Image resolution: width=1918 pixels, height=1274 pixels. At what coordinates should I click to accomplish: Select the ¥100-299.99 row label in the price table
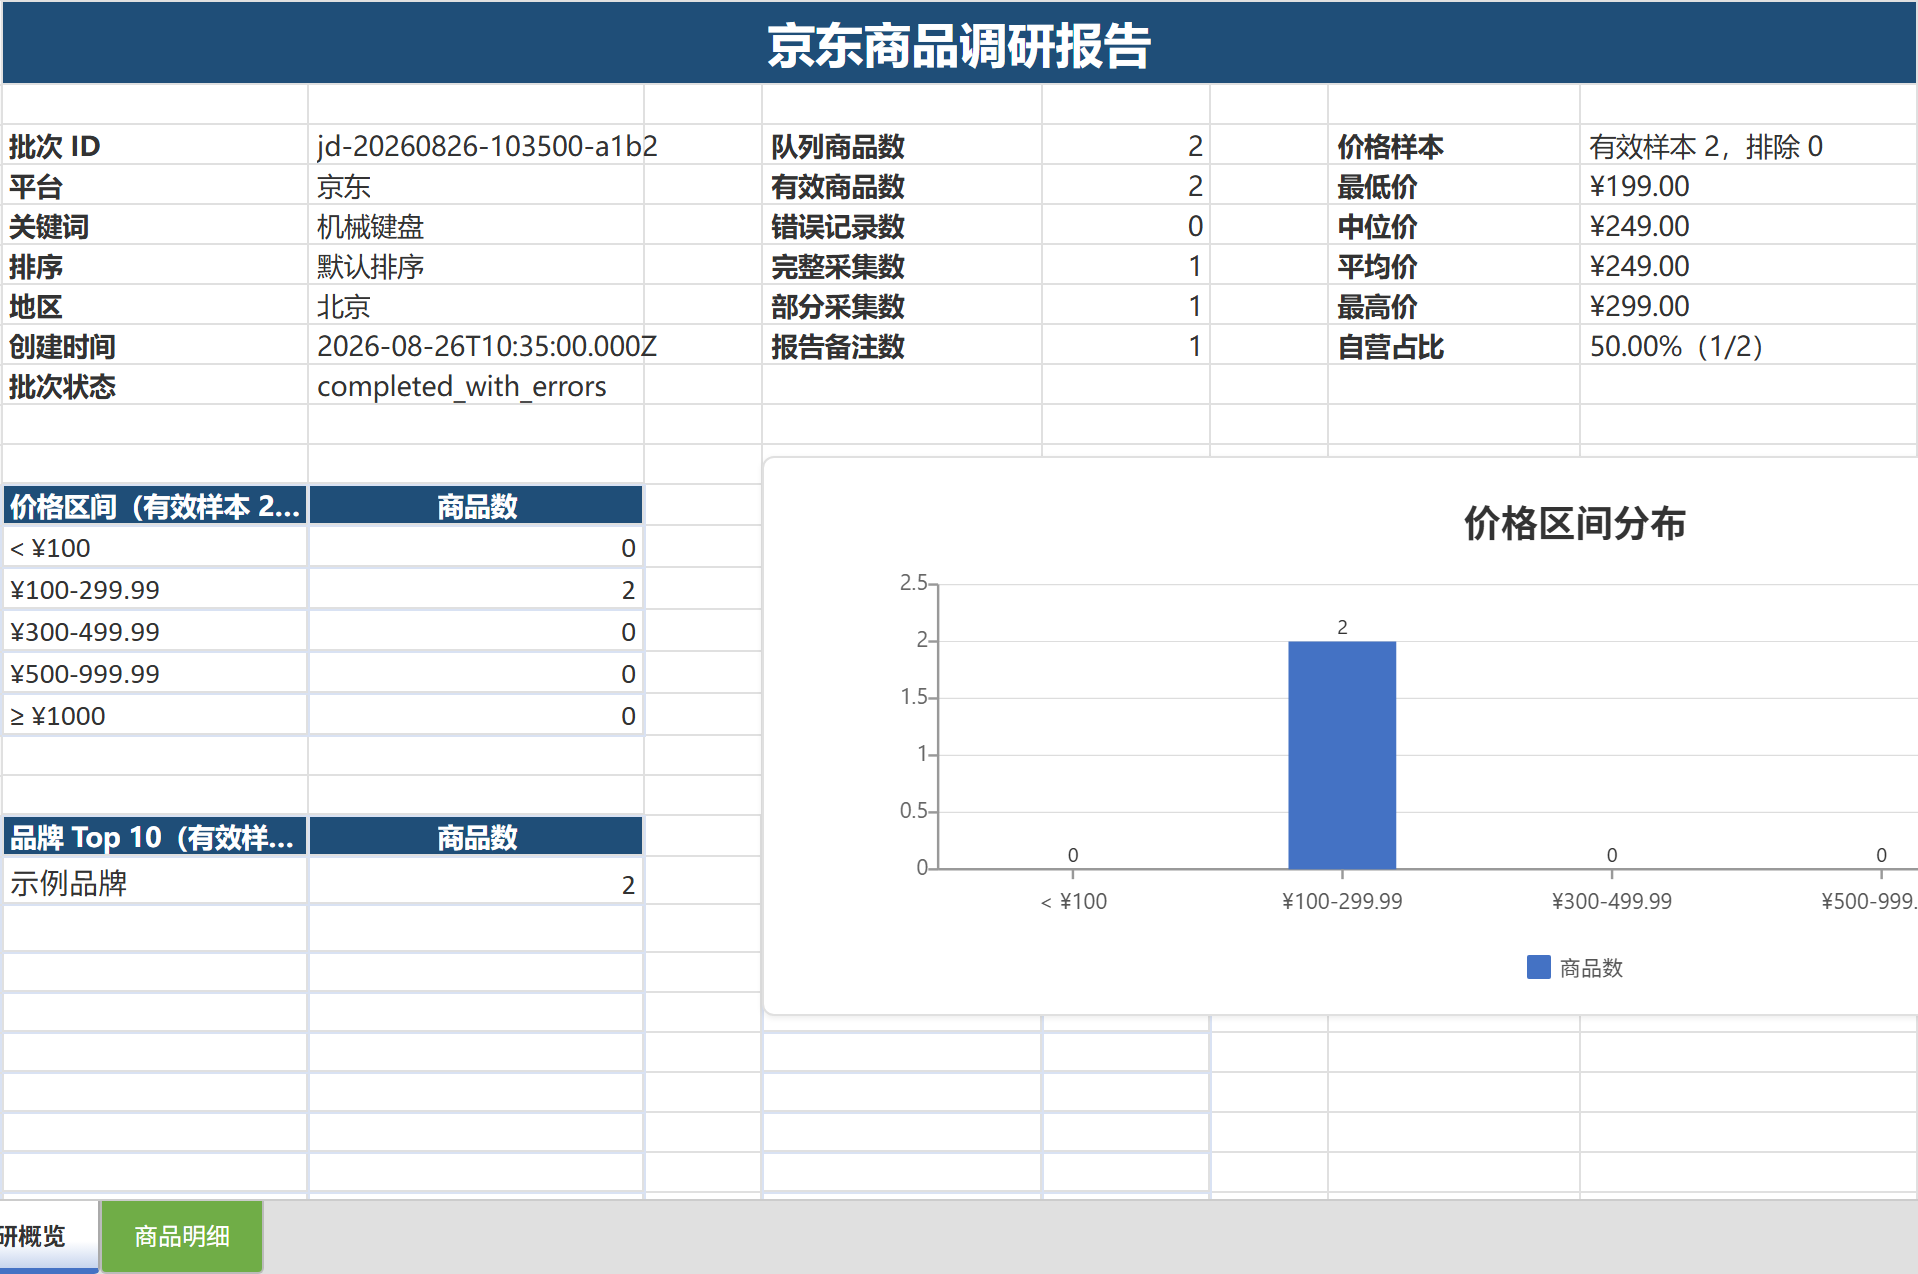coord(155,590)
